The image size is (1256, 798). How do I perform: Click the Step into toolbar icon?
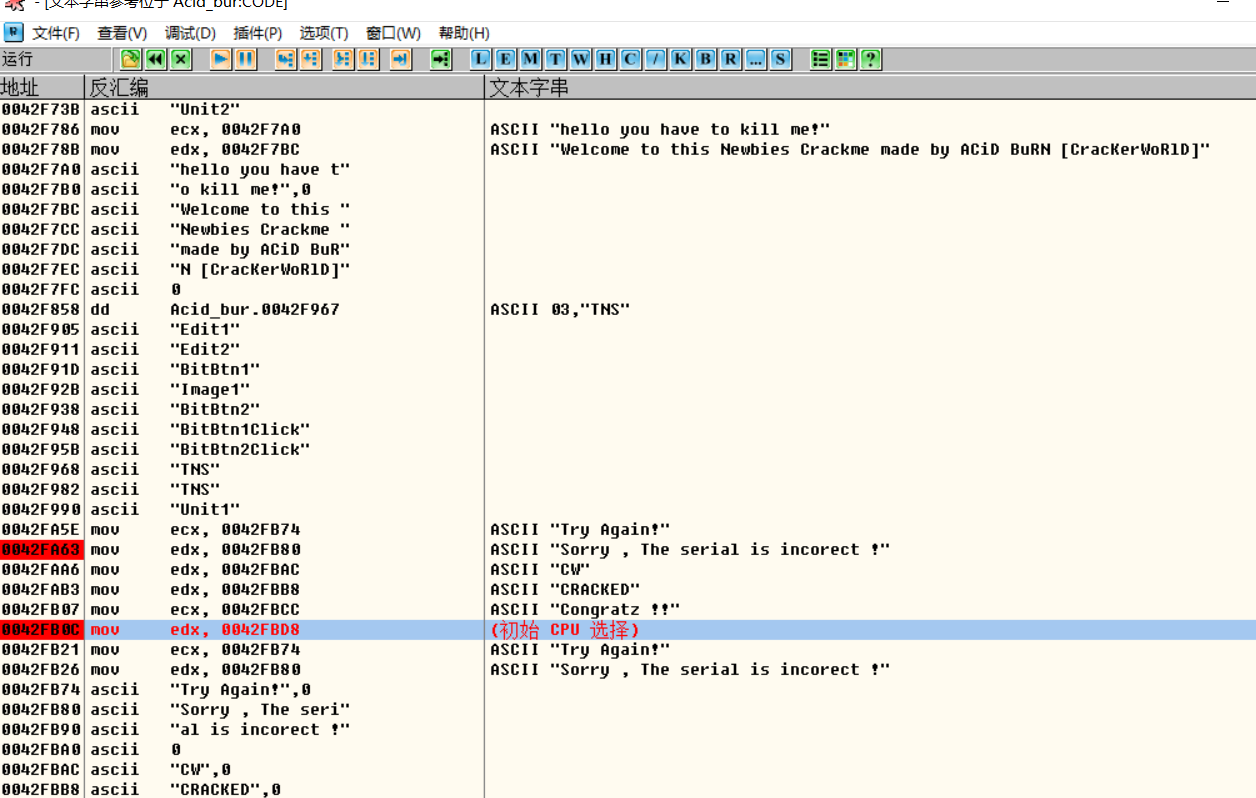286,59
